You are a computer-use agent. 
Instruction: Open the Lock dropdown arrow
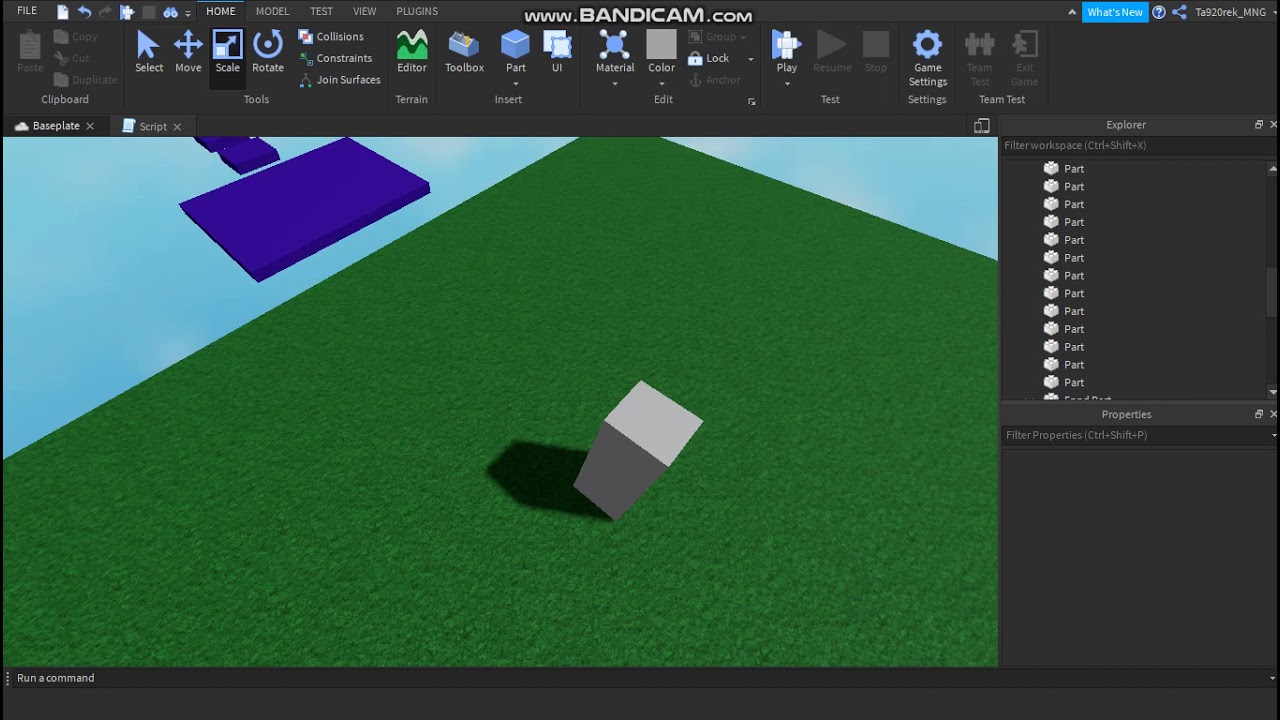pyautogui.click(x=751, y=59)
